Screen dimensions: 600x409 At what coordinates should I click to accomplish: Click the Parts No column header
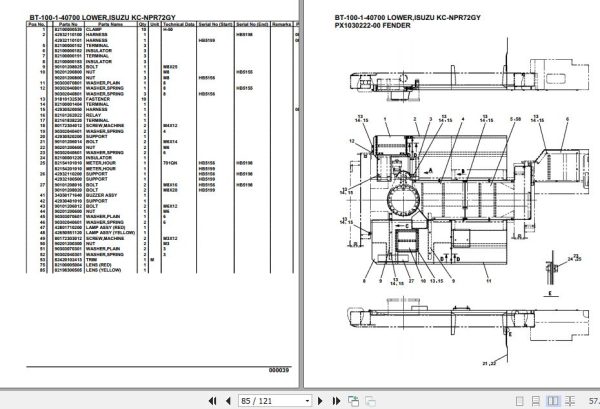tap(68, 24)
